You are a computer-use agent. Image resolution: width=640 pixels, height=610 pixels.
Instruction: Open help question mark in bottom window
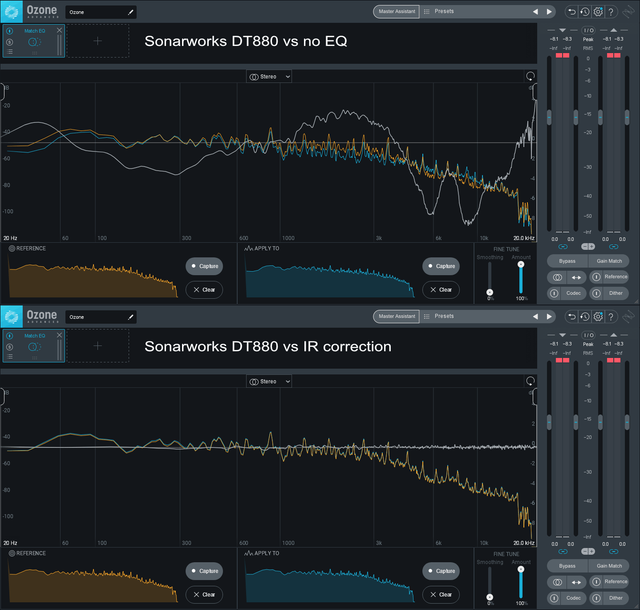pos(611,316)
